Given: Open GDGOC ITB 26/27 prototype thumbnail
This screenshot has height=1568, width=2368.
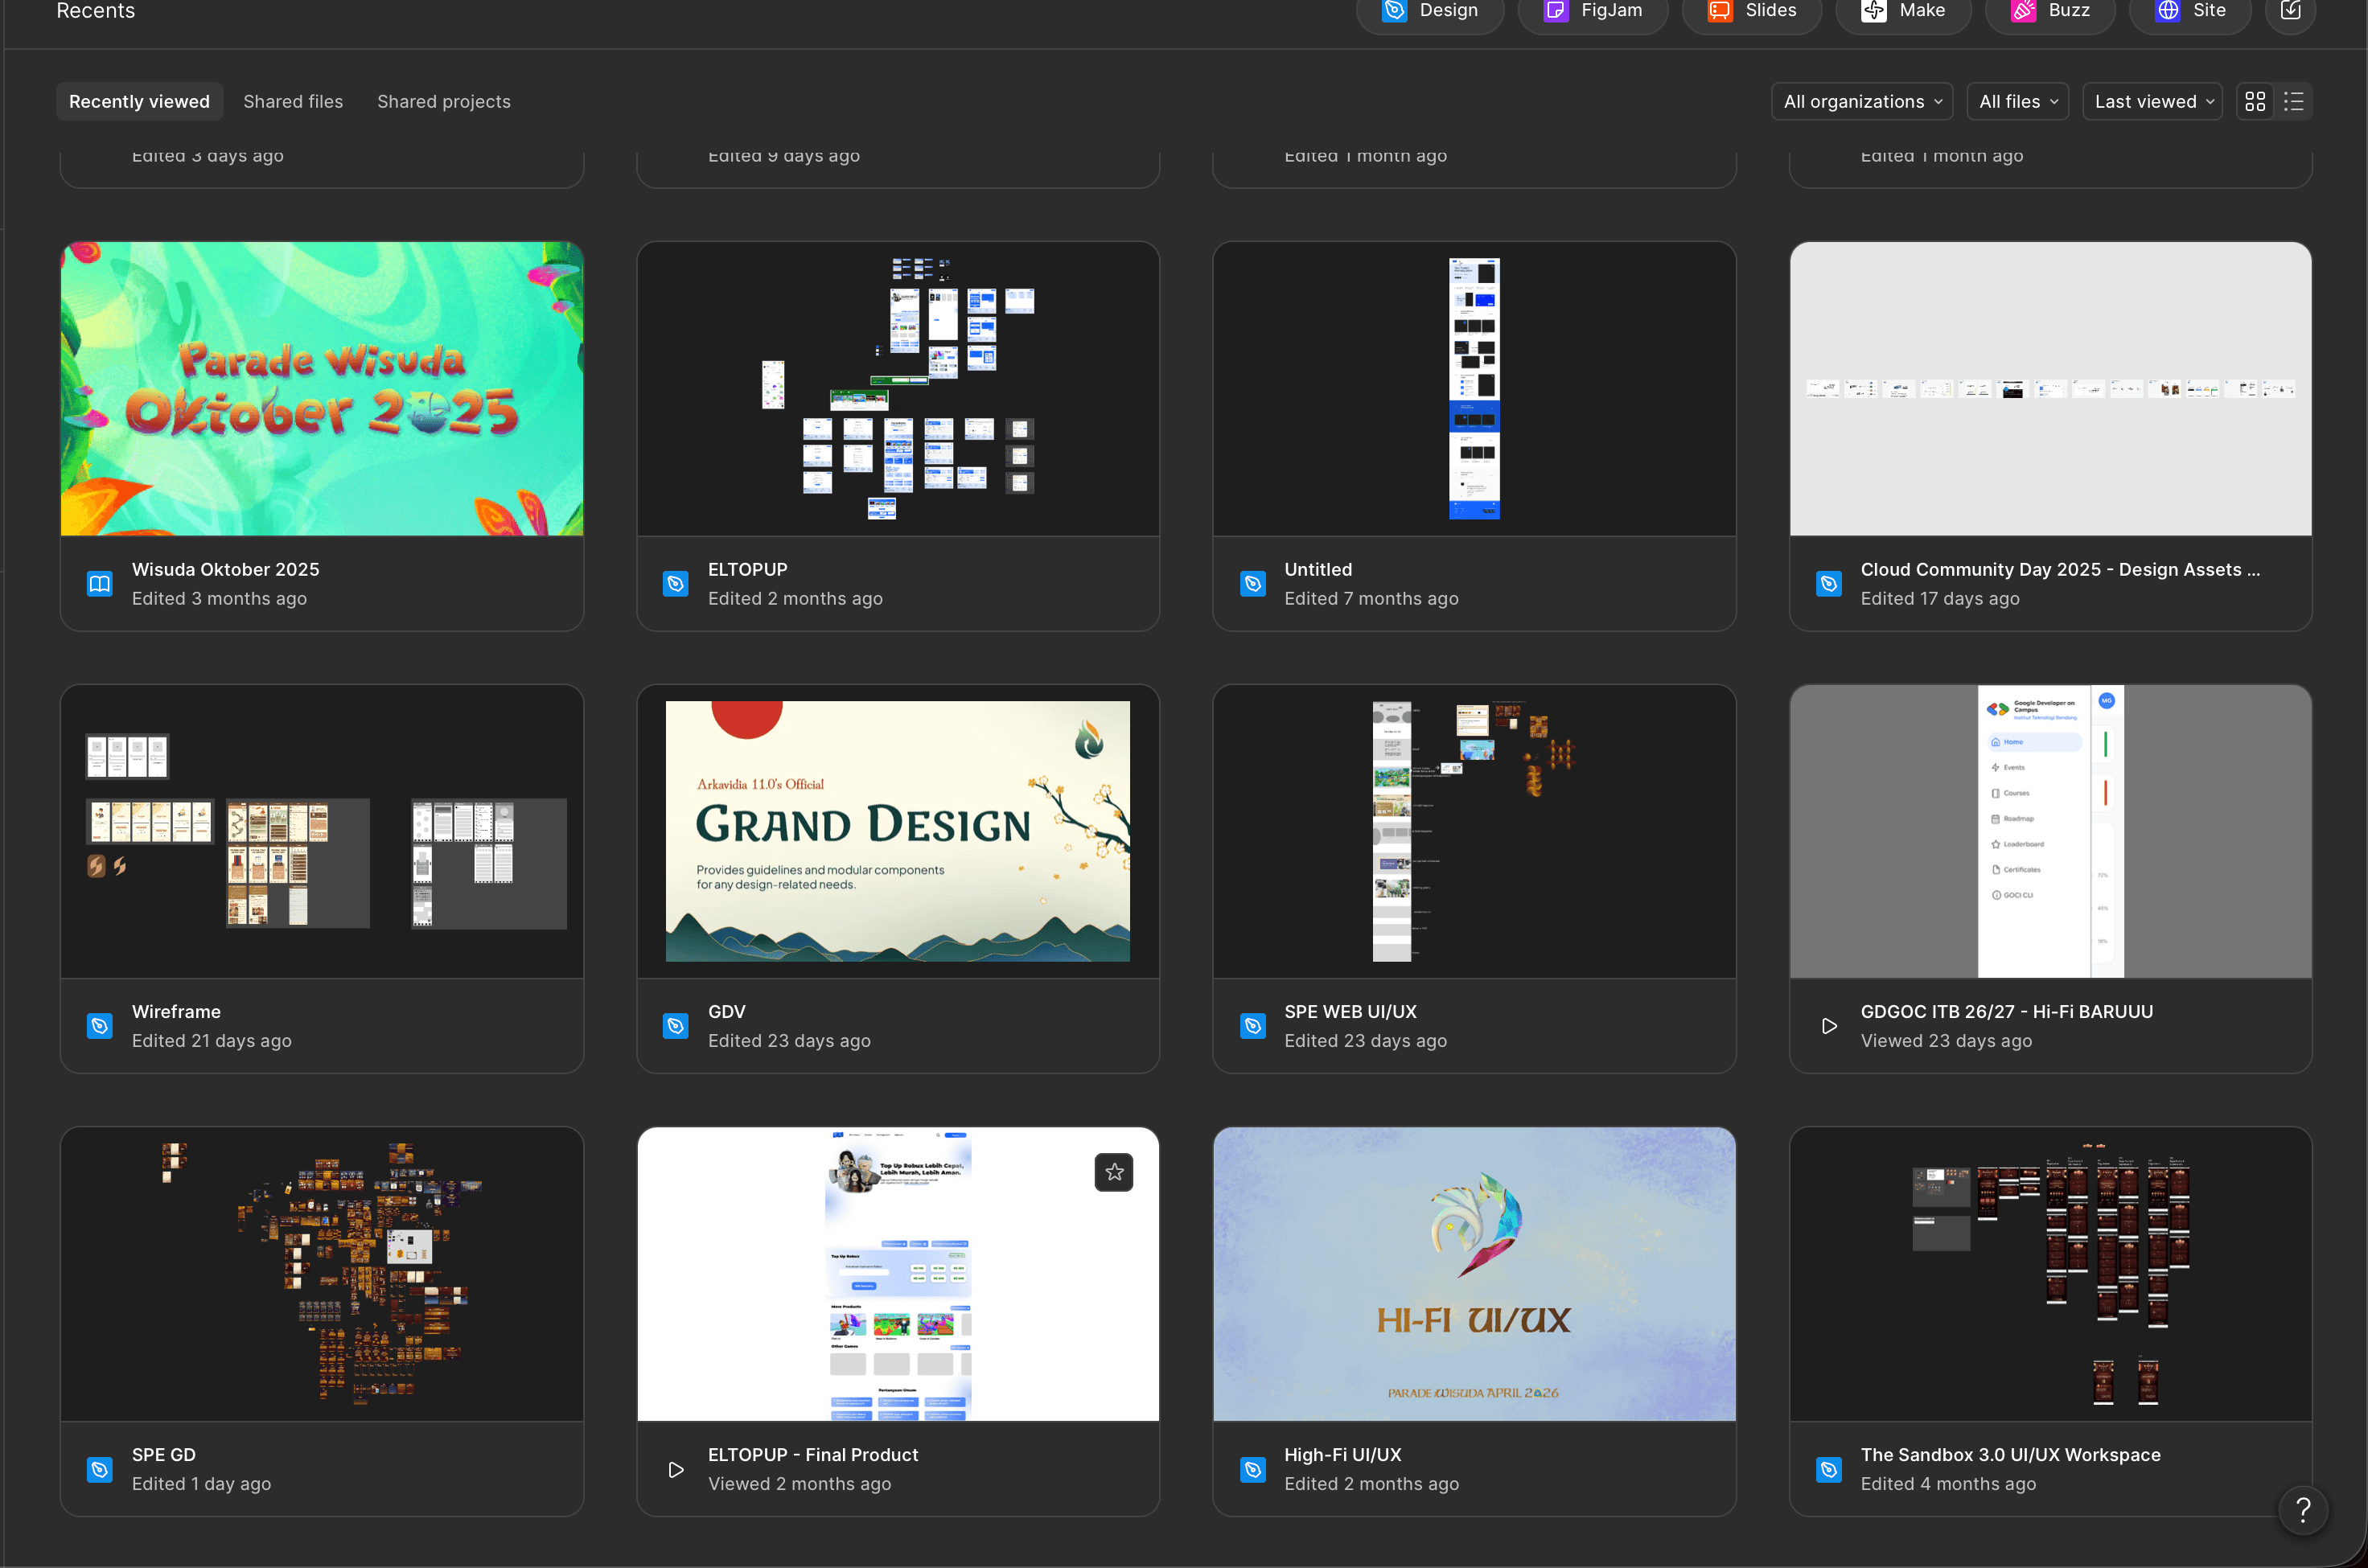Looking at the screenshot, I should [x=2050, y=831].
